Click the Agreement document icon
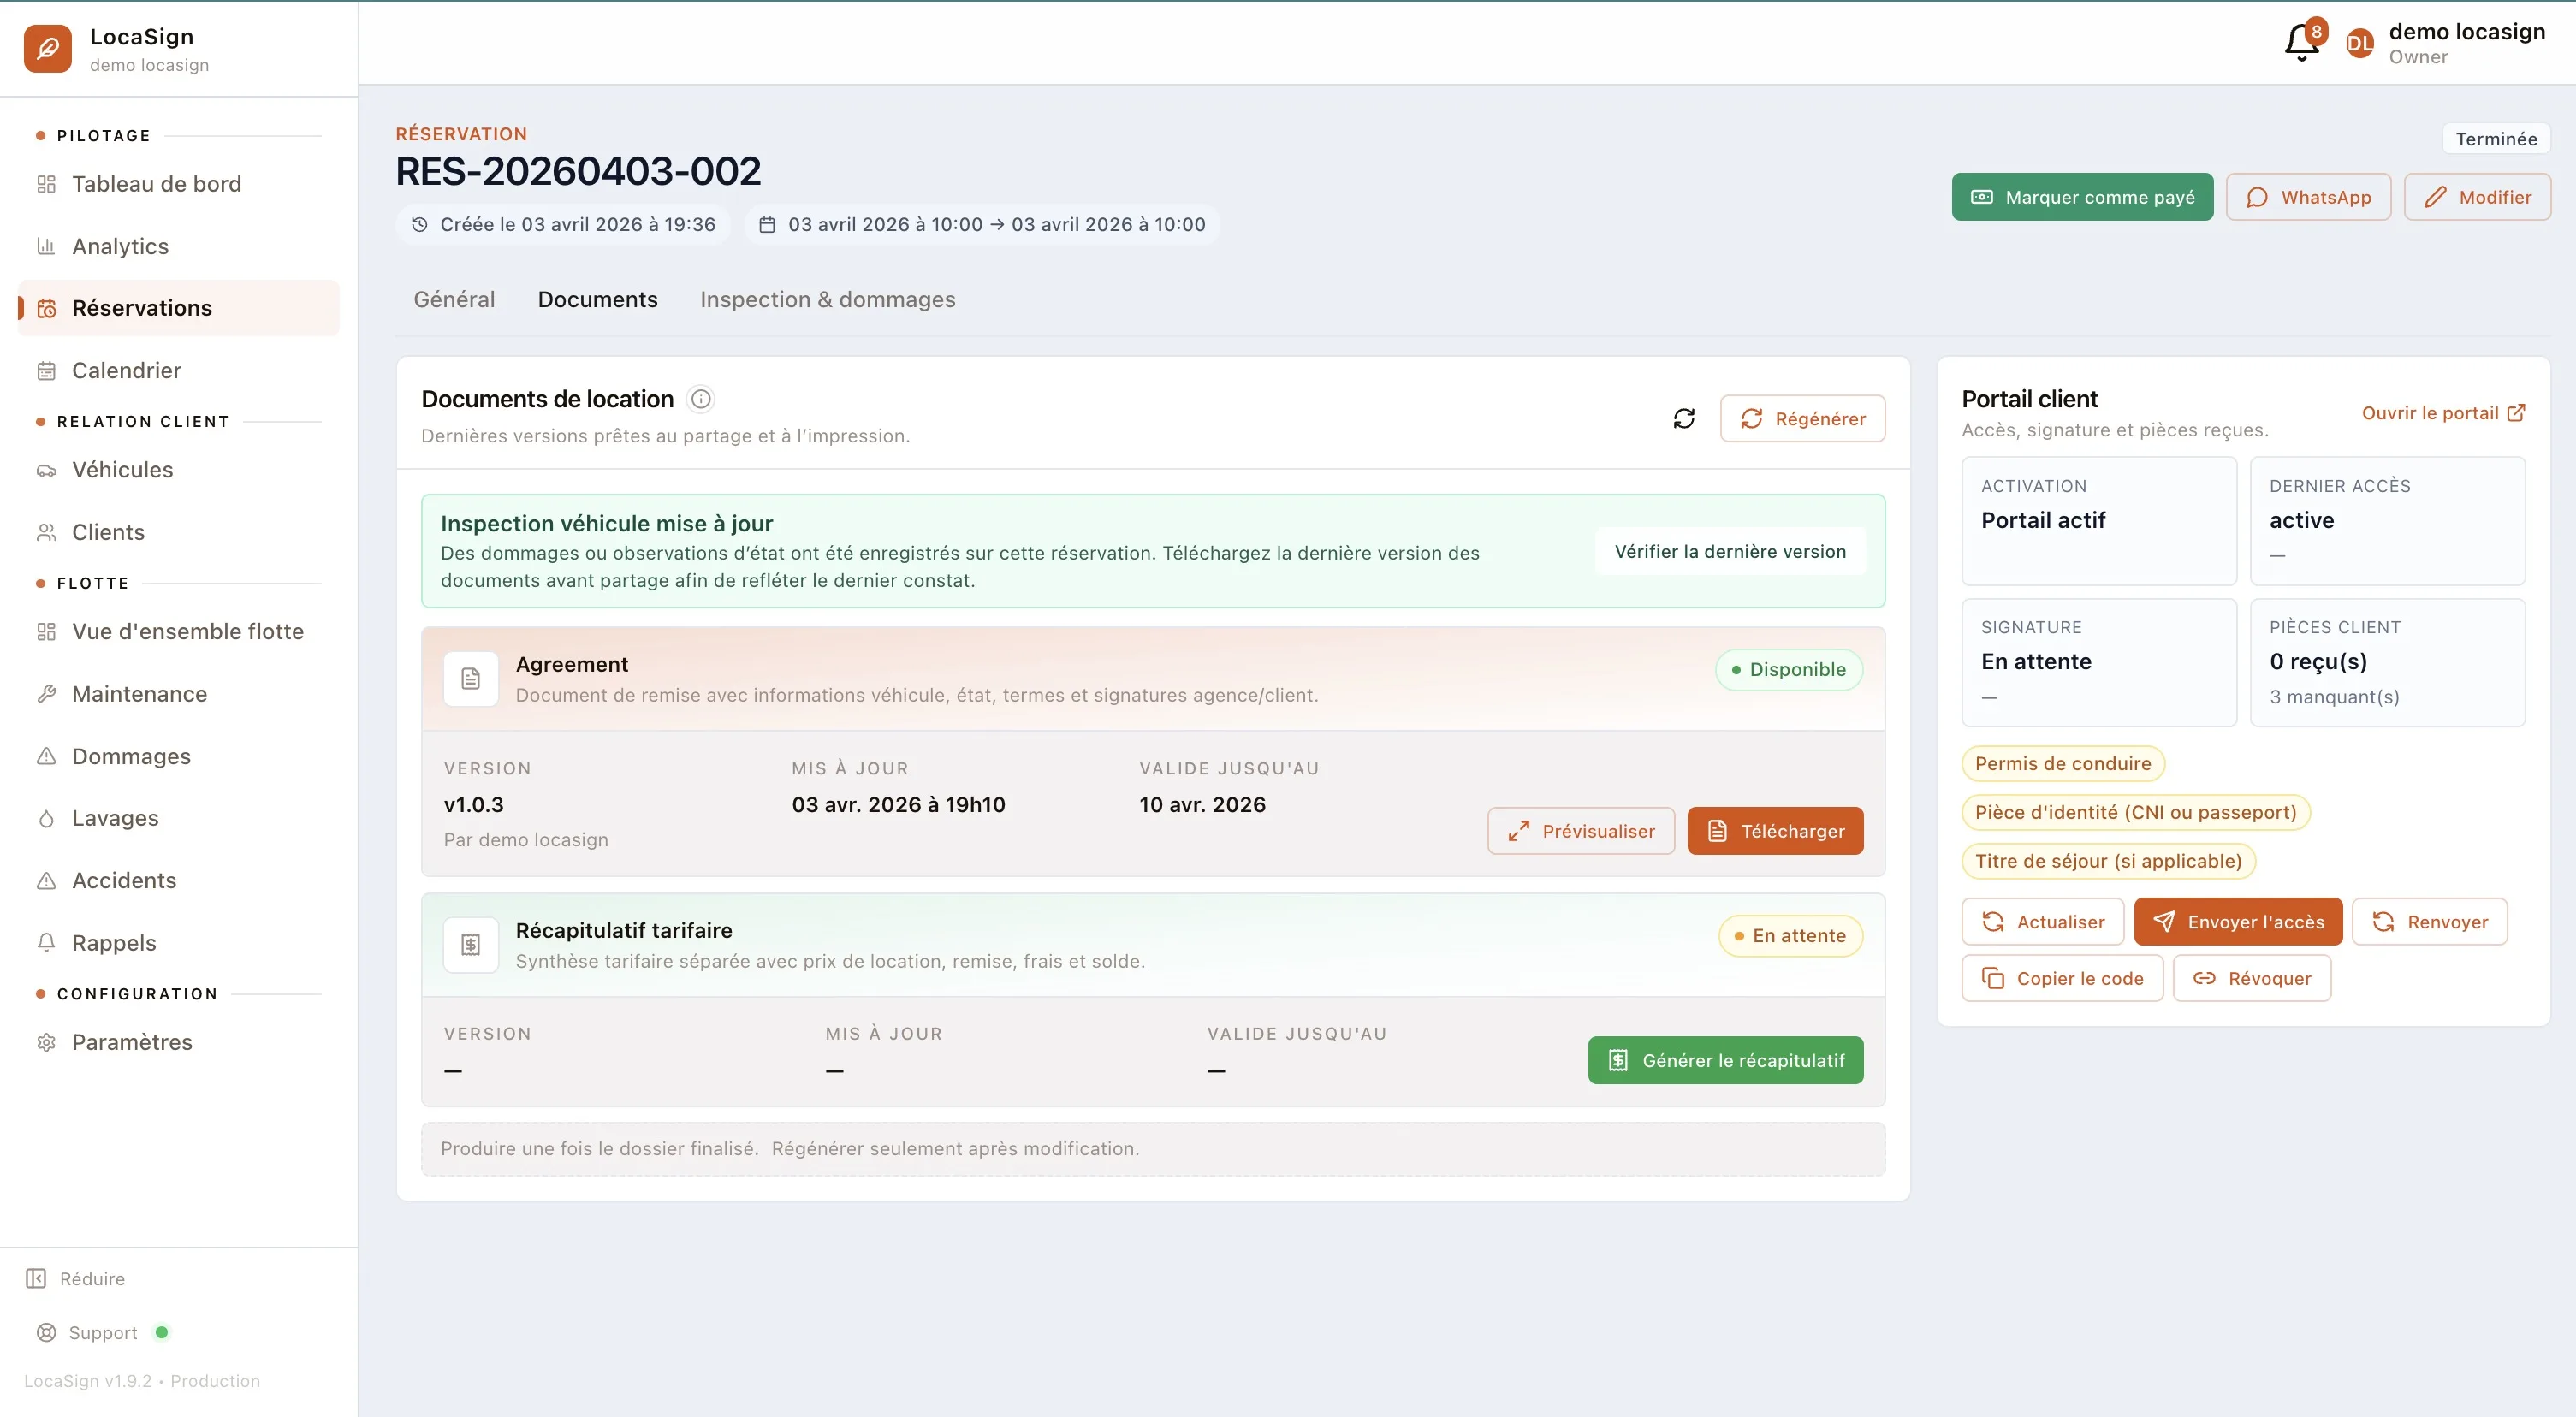This screenshot has width=2576, height=1417. pos(471,679)
